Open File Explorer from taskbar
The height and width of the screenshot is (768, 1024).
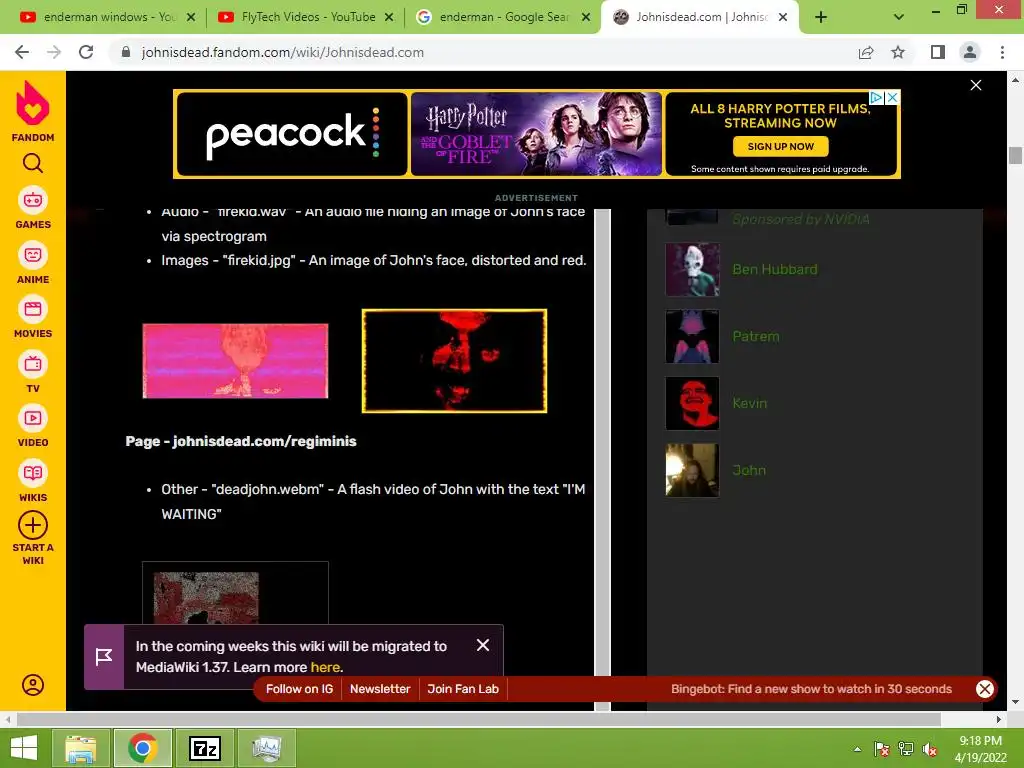click(x=80, y=748)
